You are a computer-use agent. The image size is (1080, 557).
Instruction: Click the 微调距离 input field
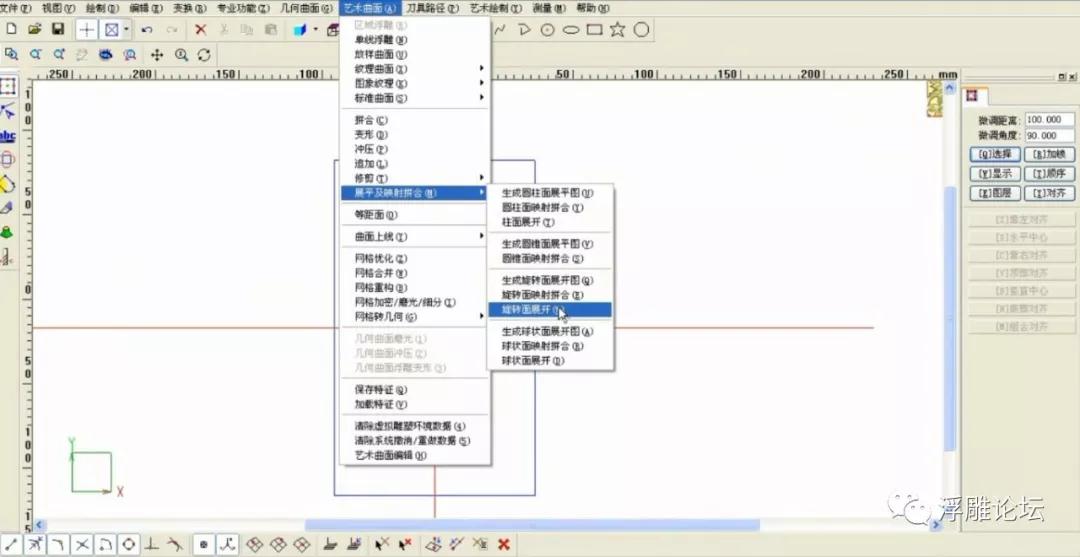[x=1049, y=120]
